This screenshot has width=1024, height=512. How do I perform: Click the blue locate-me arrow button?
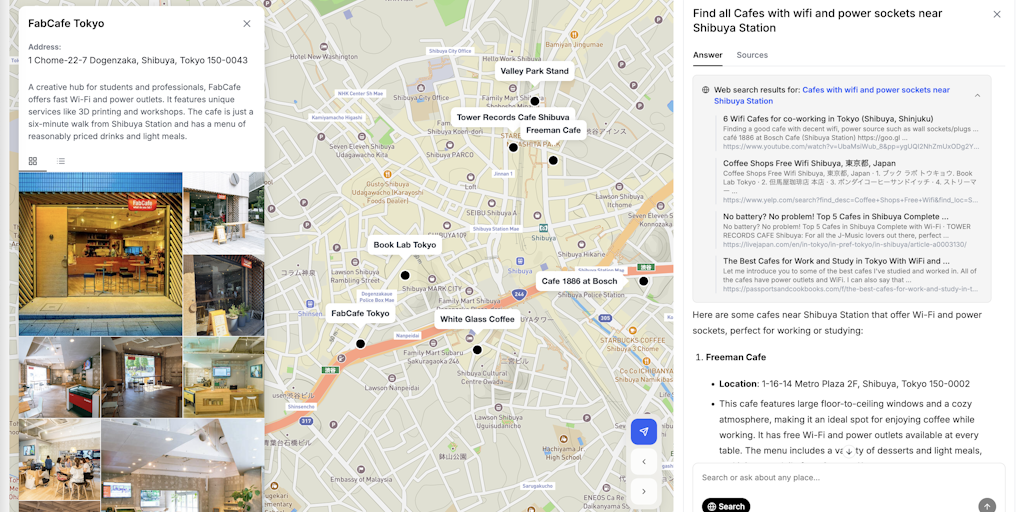click(x=643, y=432)
